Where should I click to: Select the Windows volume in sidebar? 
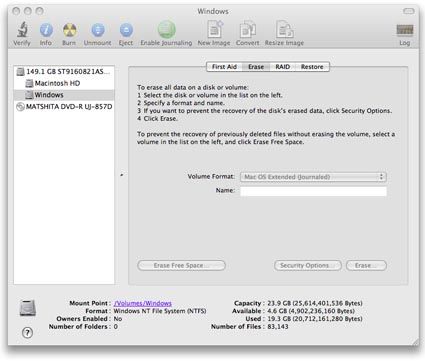tap(64, 95)
